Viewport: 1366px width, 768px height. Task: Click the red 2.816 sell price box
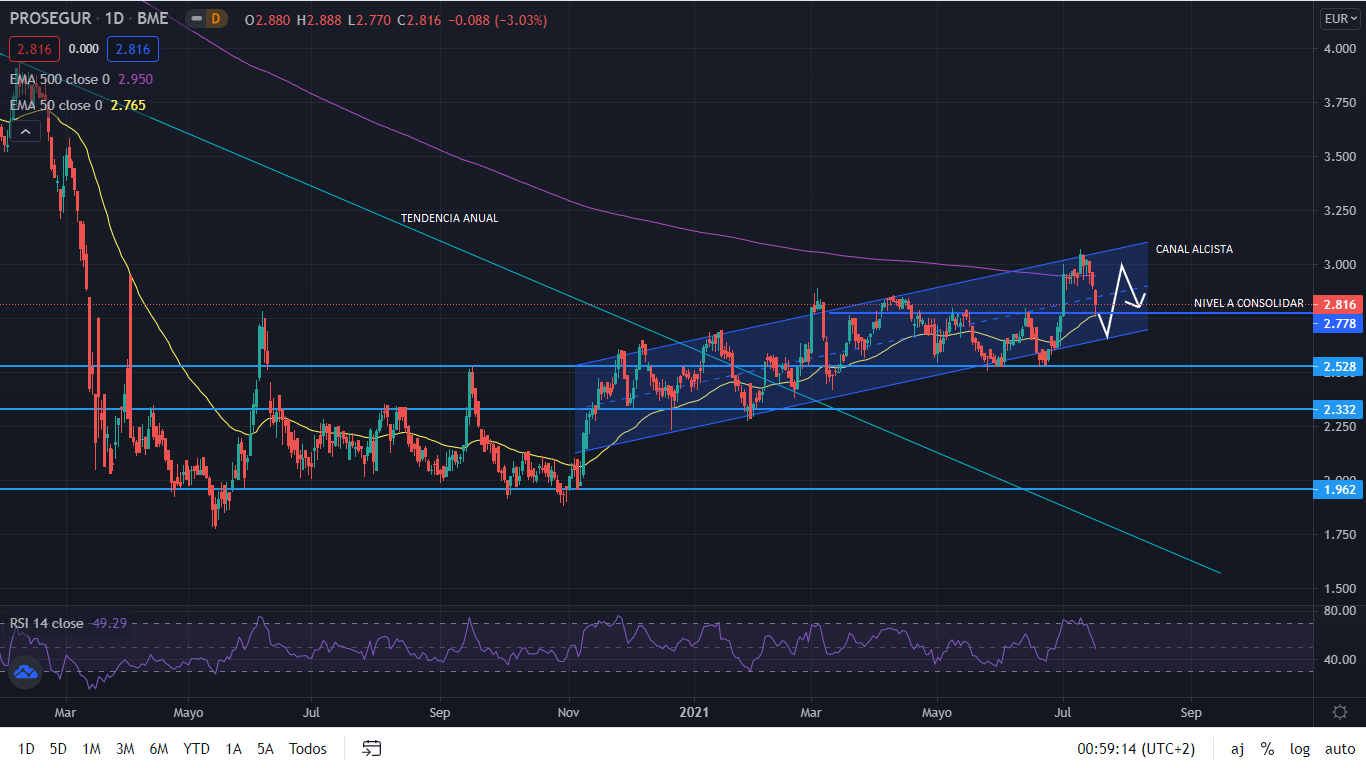(35, 48)
